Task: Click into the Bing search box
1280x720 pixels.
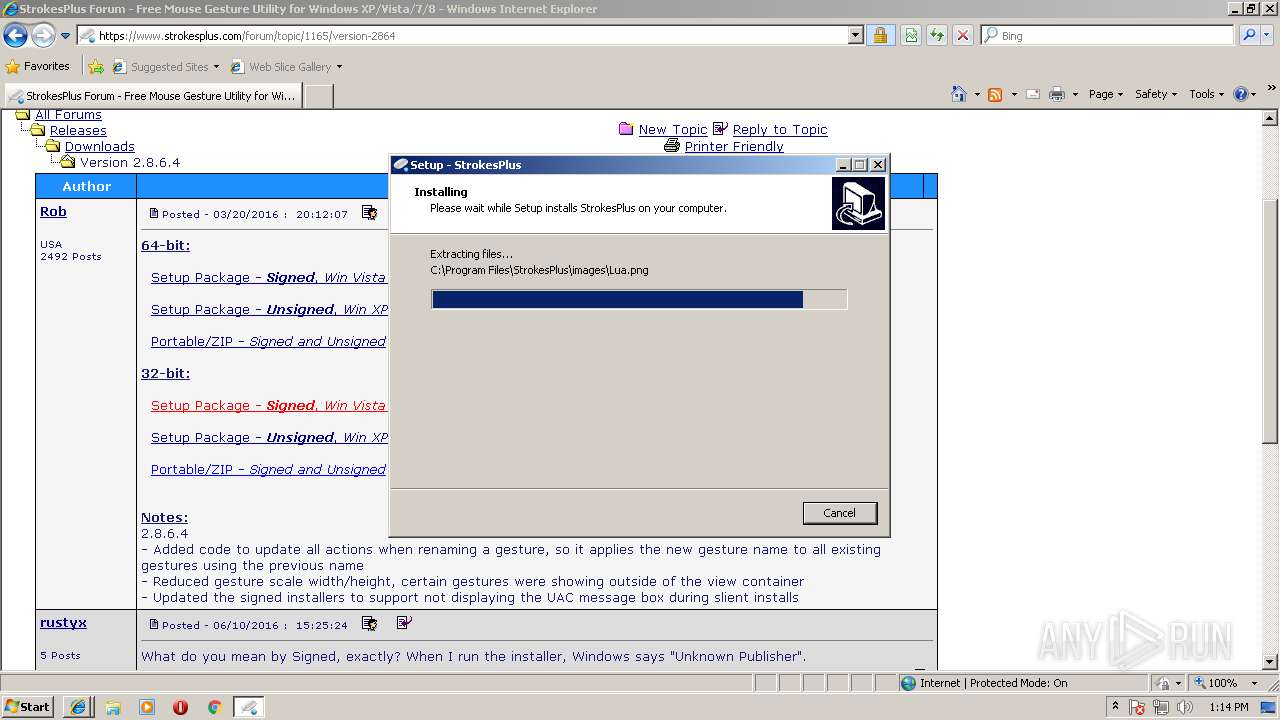Action: [x=1108, y=35]
